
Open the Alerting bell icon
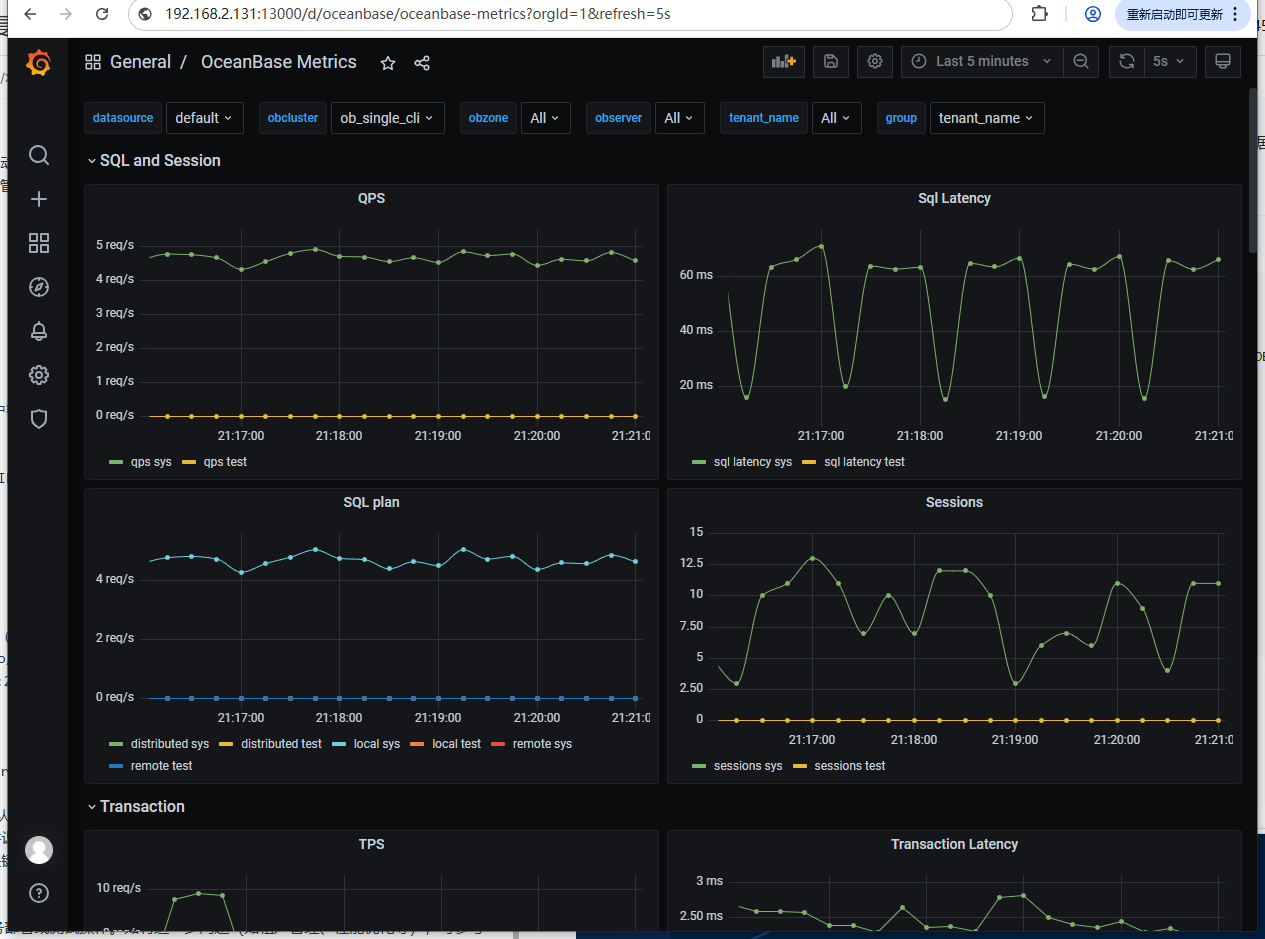[39, 331]
